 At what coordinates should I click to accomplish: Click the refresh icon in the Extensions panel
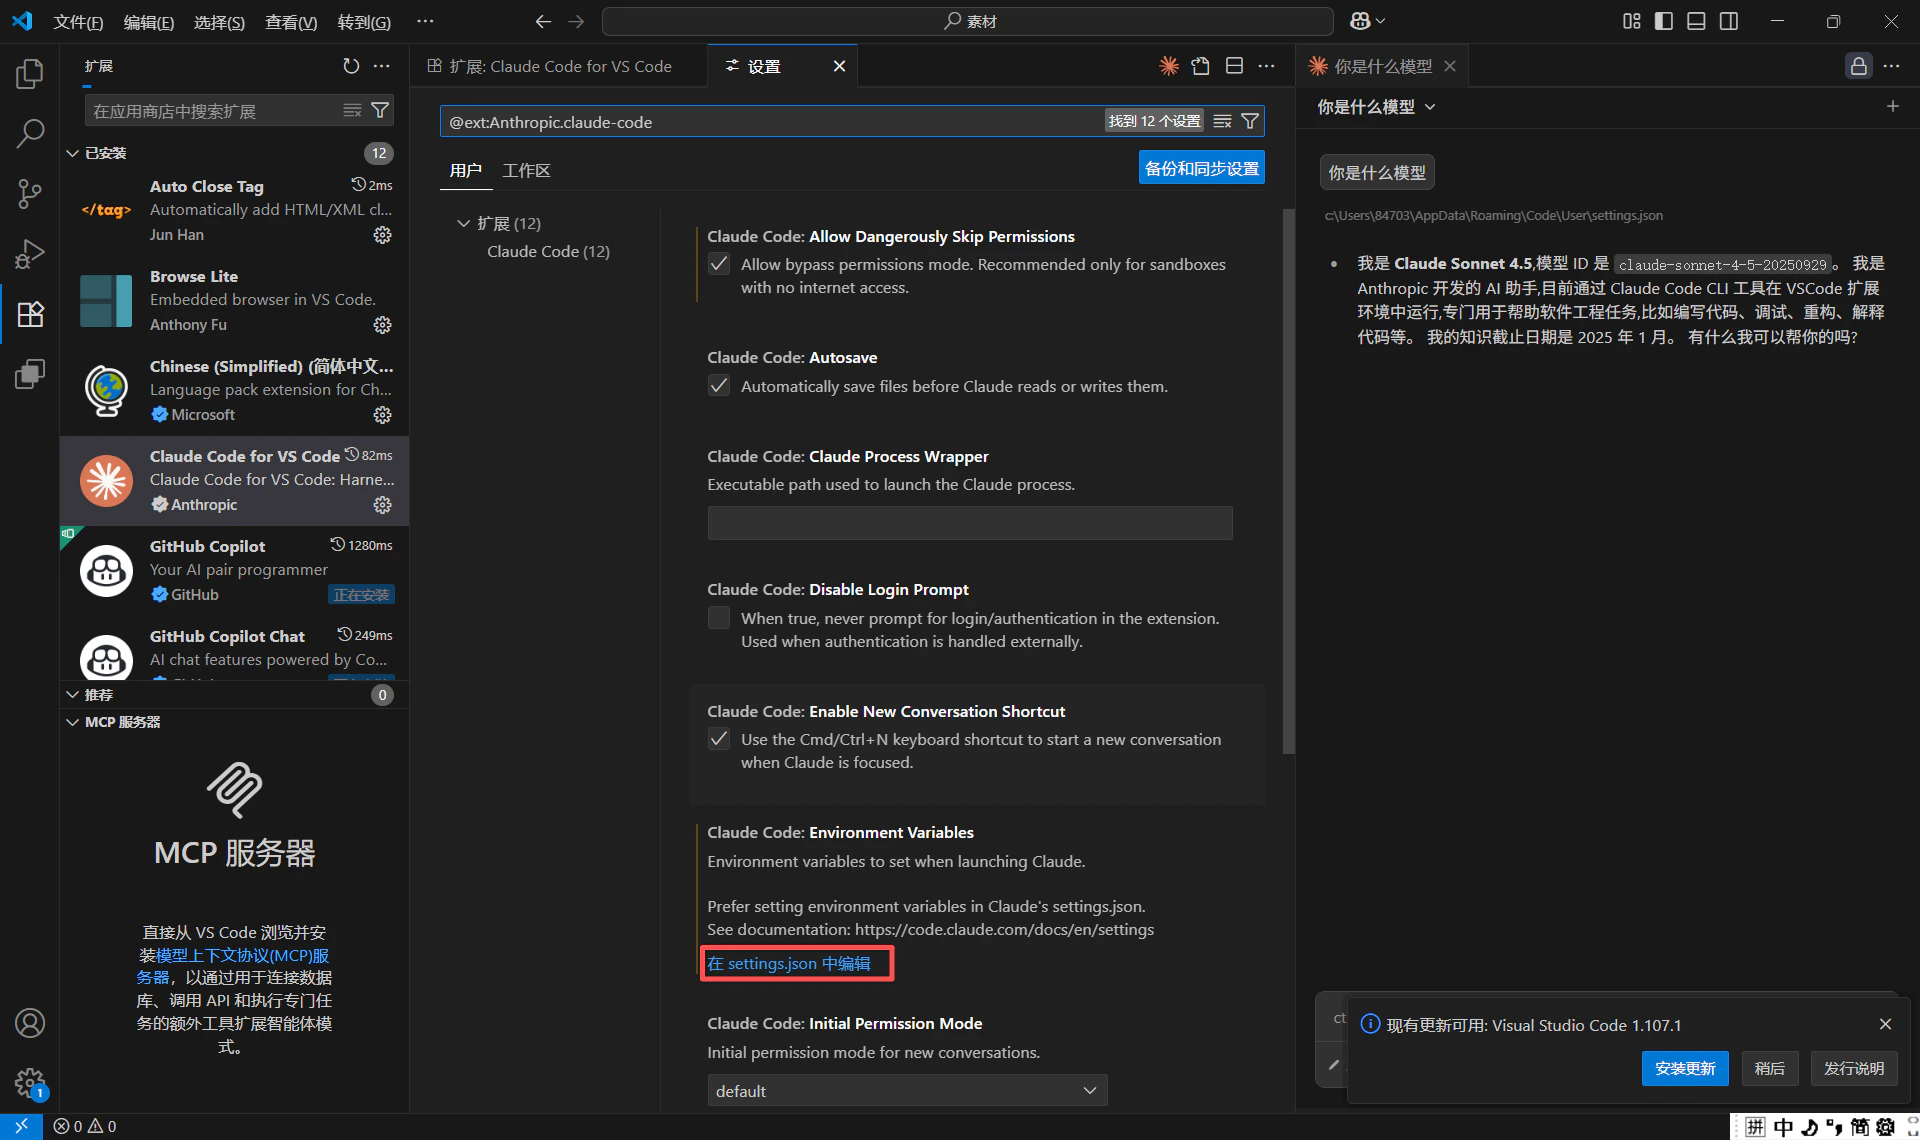click(x=350, y=66)
